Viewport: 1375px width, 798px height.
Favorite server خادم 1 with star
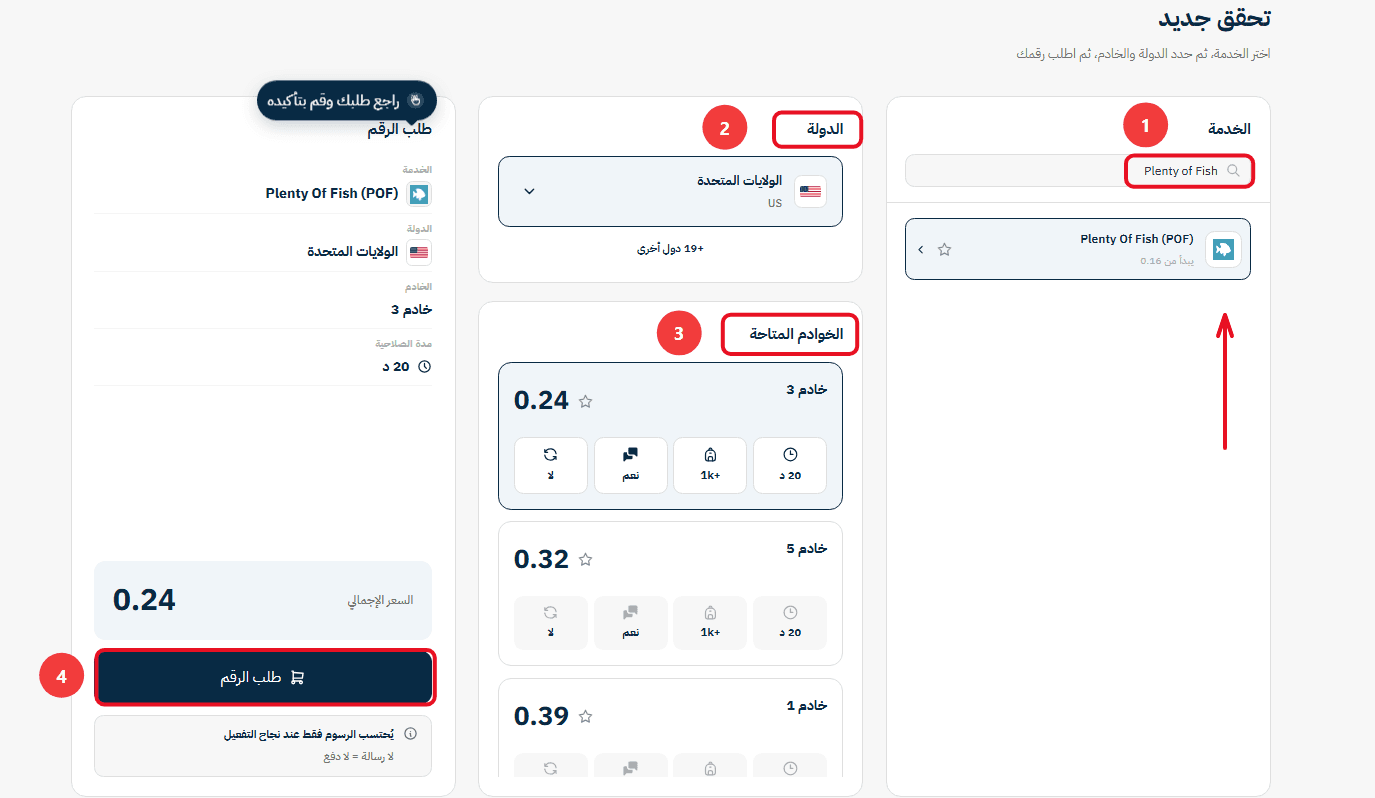[x=586, y=716]
